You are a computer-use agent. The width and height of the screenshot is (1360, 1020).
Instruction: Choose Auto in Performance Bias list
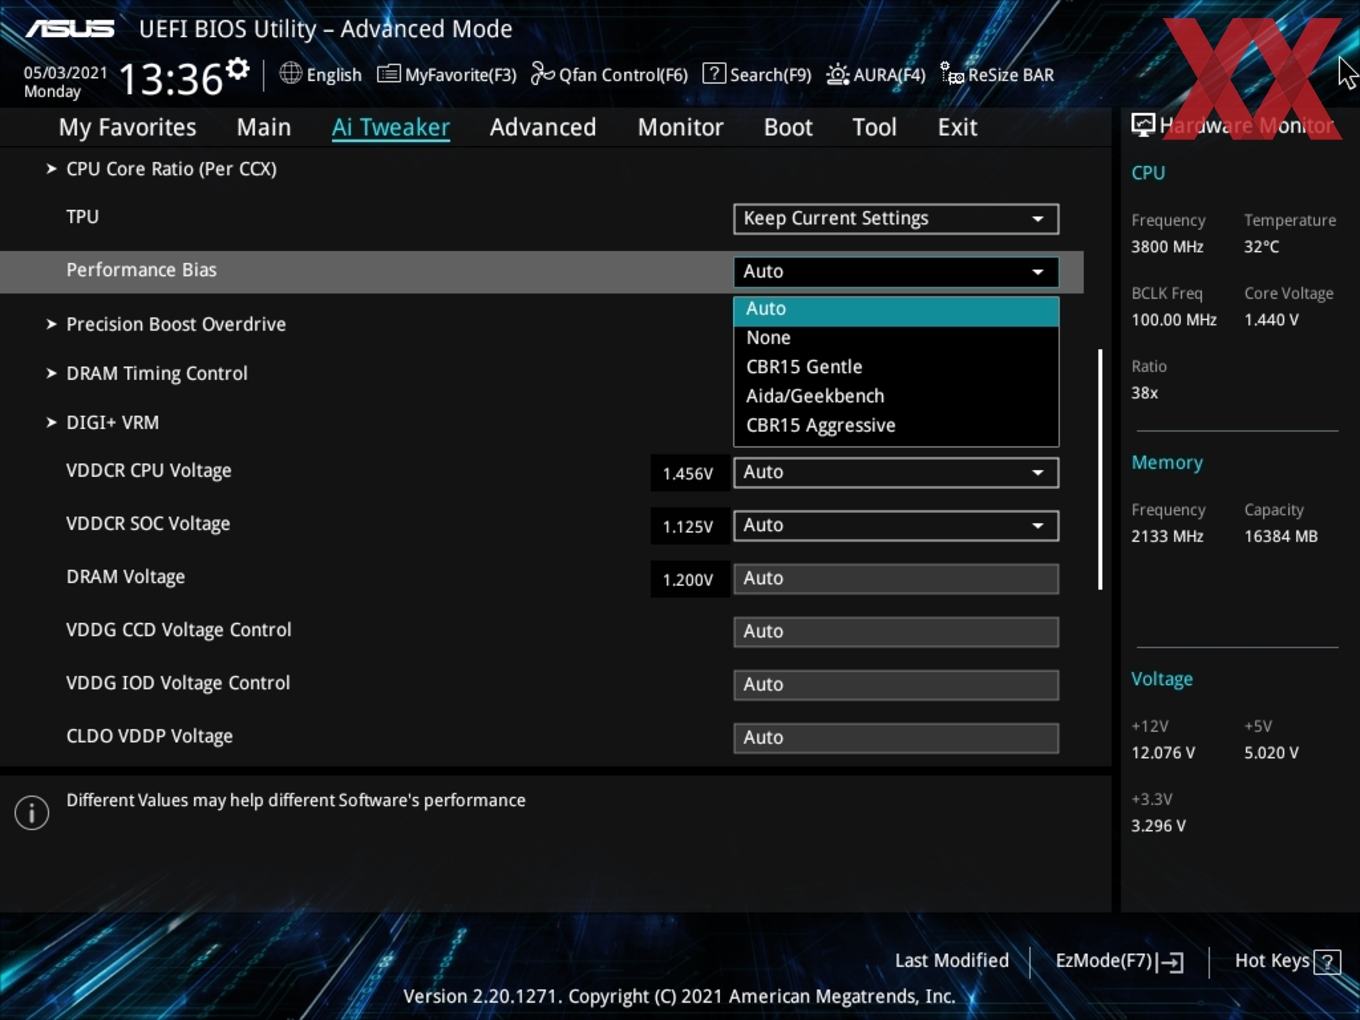click(896, 309)
